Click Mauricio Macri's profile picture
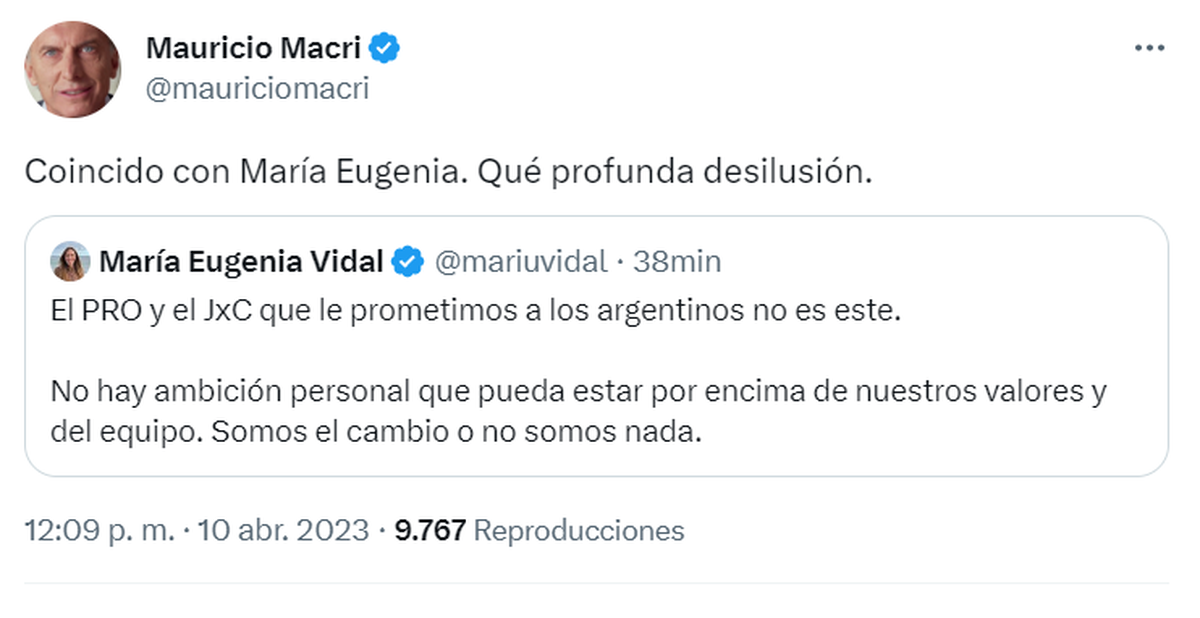Image resolution: width=1200 pixels, height=618 pixels. pos(72,68)
